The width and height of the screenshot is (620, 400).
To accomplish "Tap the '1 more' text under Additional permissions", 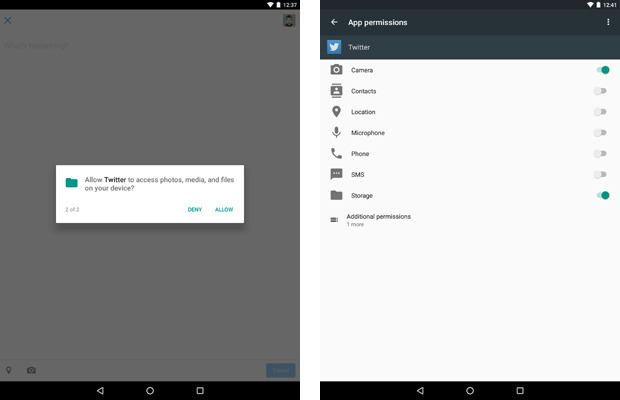I will [355, 225].
